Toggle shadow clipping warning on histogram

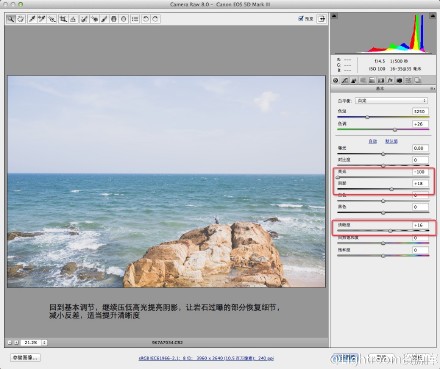pyautogui.click(x=335, y=16)
